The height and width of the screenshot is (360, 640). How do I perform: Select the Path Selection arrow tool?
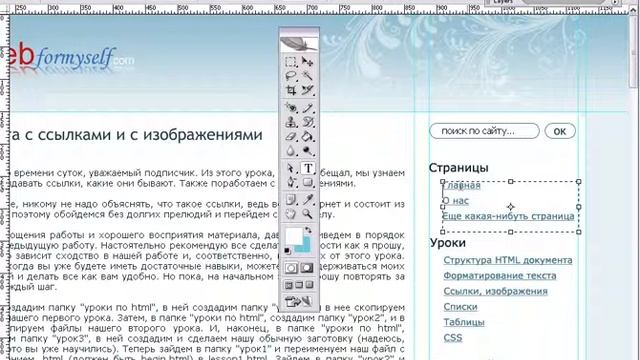pyautogui.click(x=291, y=169)
